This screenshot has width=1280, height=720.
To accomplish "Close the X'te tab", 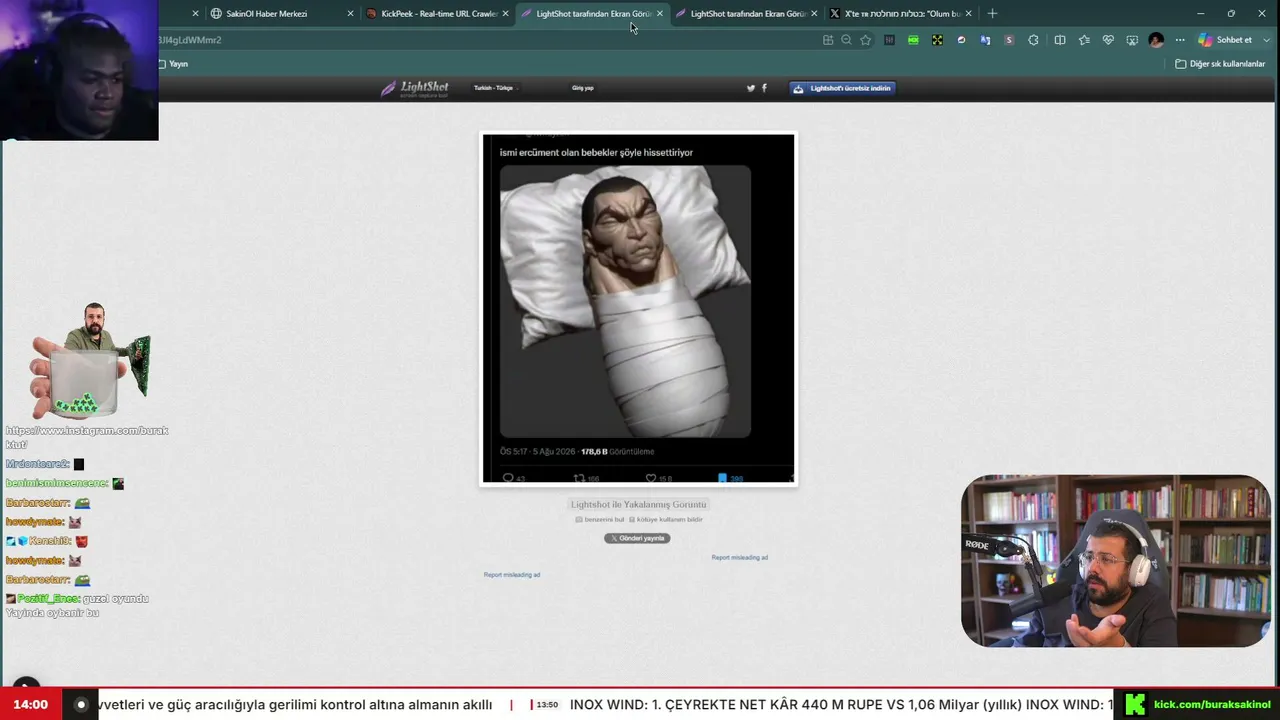I will coord(968,14).
